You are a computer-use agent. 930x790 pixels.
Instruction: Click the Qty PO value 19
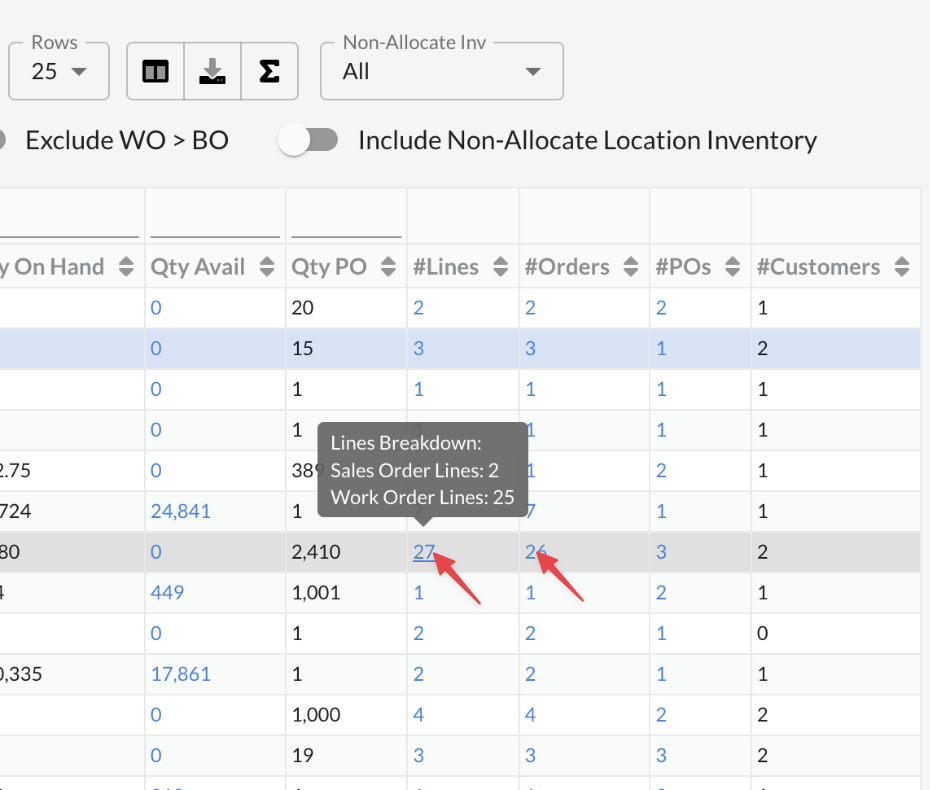point(302,756)
